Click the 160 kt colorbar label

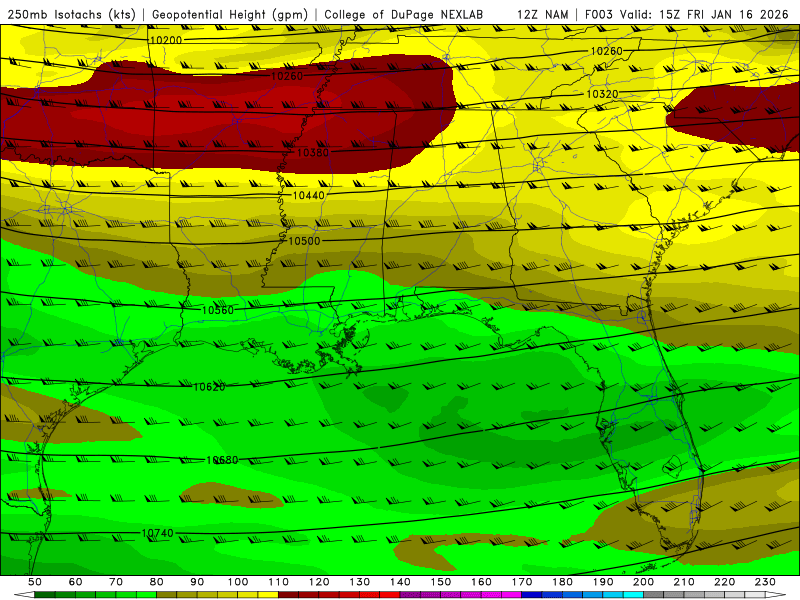coord(482,582)
